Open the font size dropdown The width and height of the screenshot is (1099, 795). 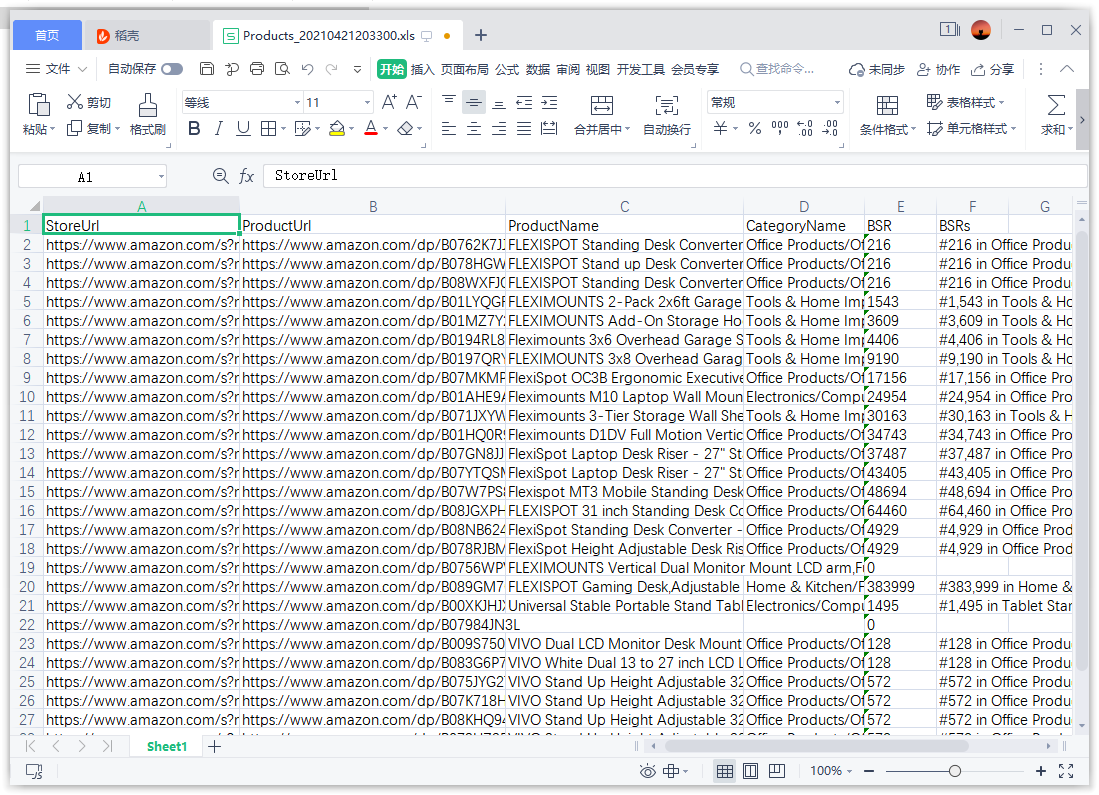click(367, 103)
